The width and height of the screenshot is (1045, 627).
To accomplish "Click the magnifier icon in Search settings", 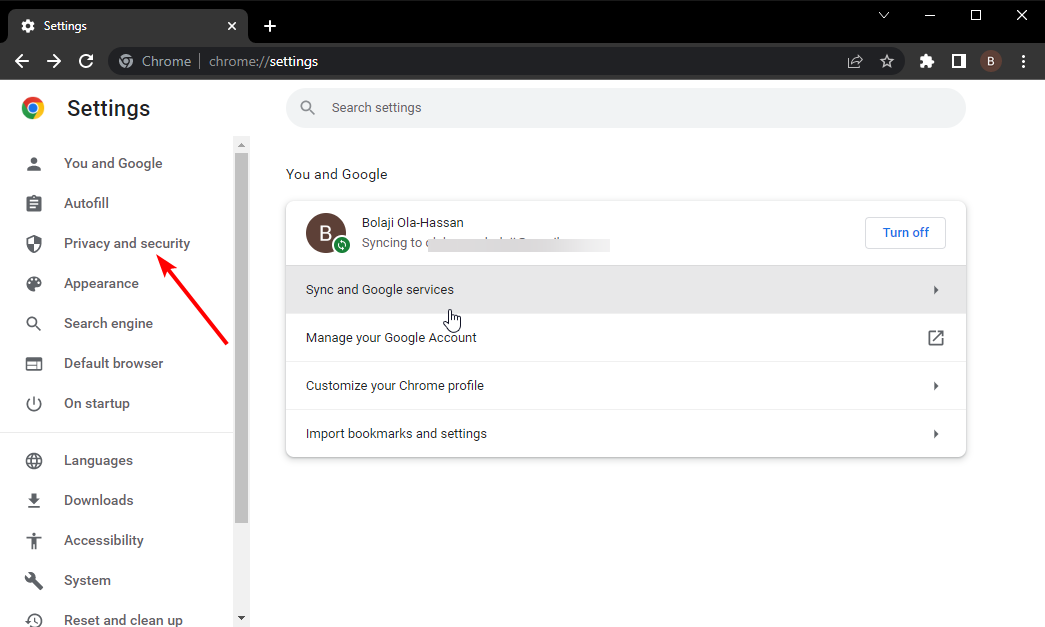I will click(307, 107).
